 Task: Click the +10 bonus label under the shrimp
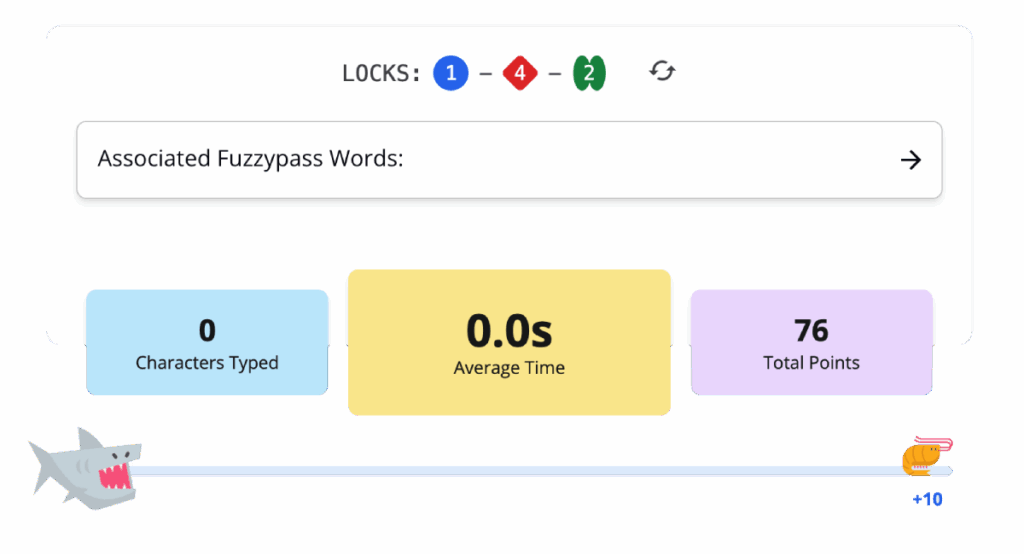pos(927,499)
